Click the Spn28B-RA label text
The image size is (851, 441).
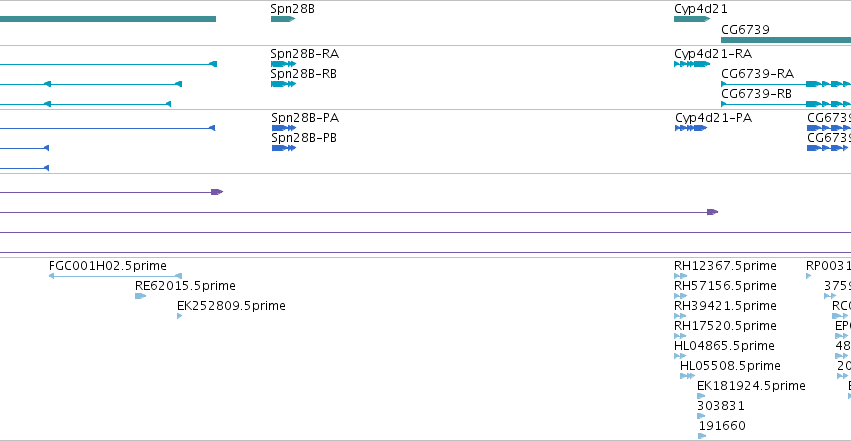pos(304,54)
